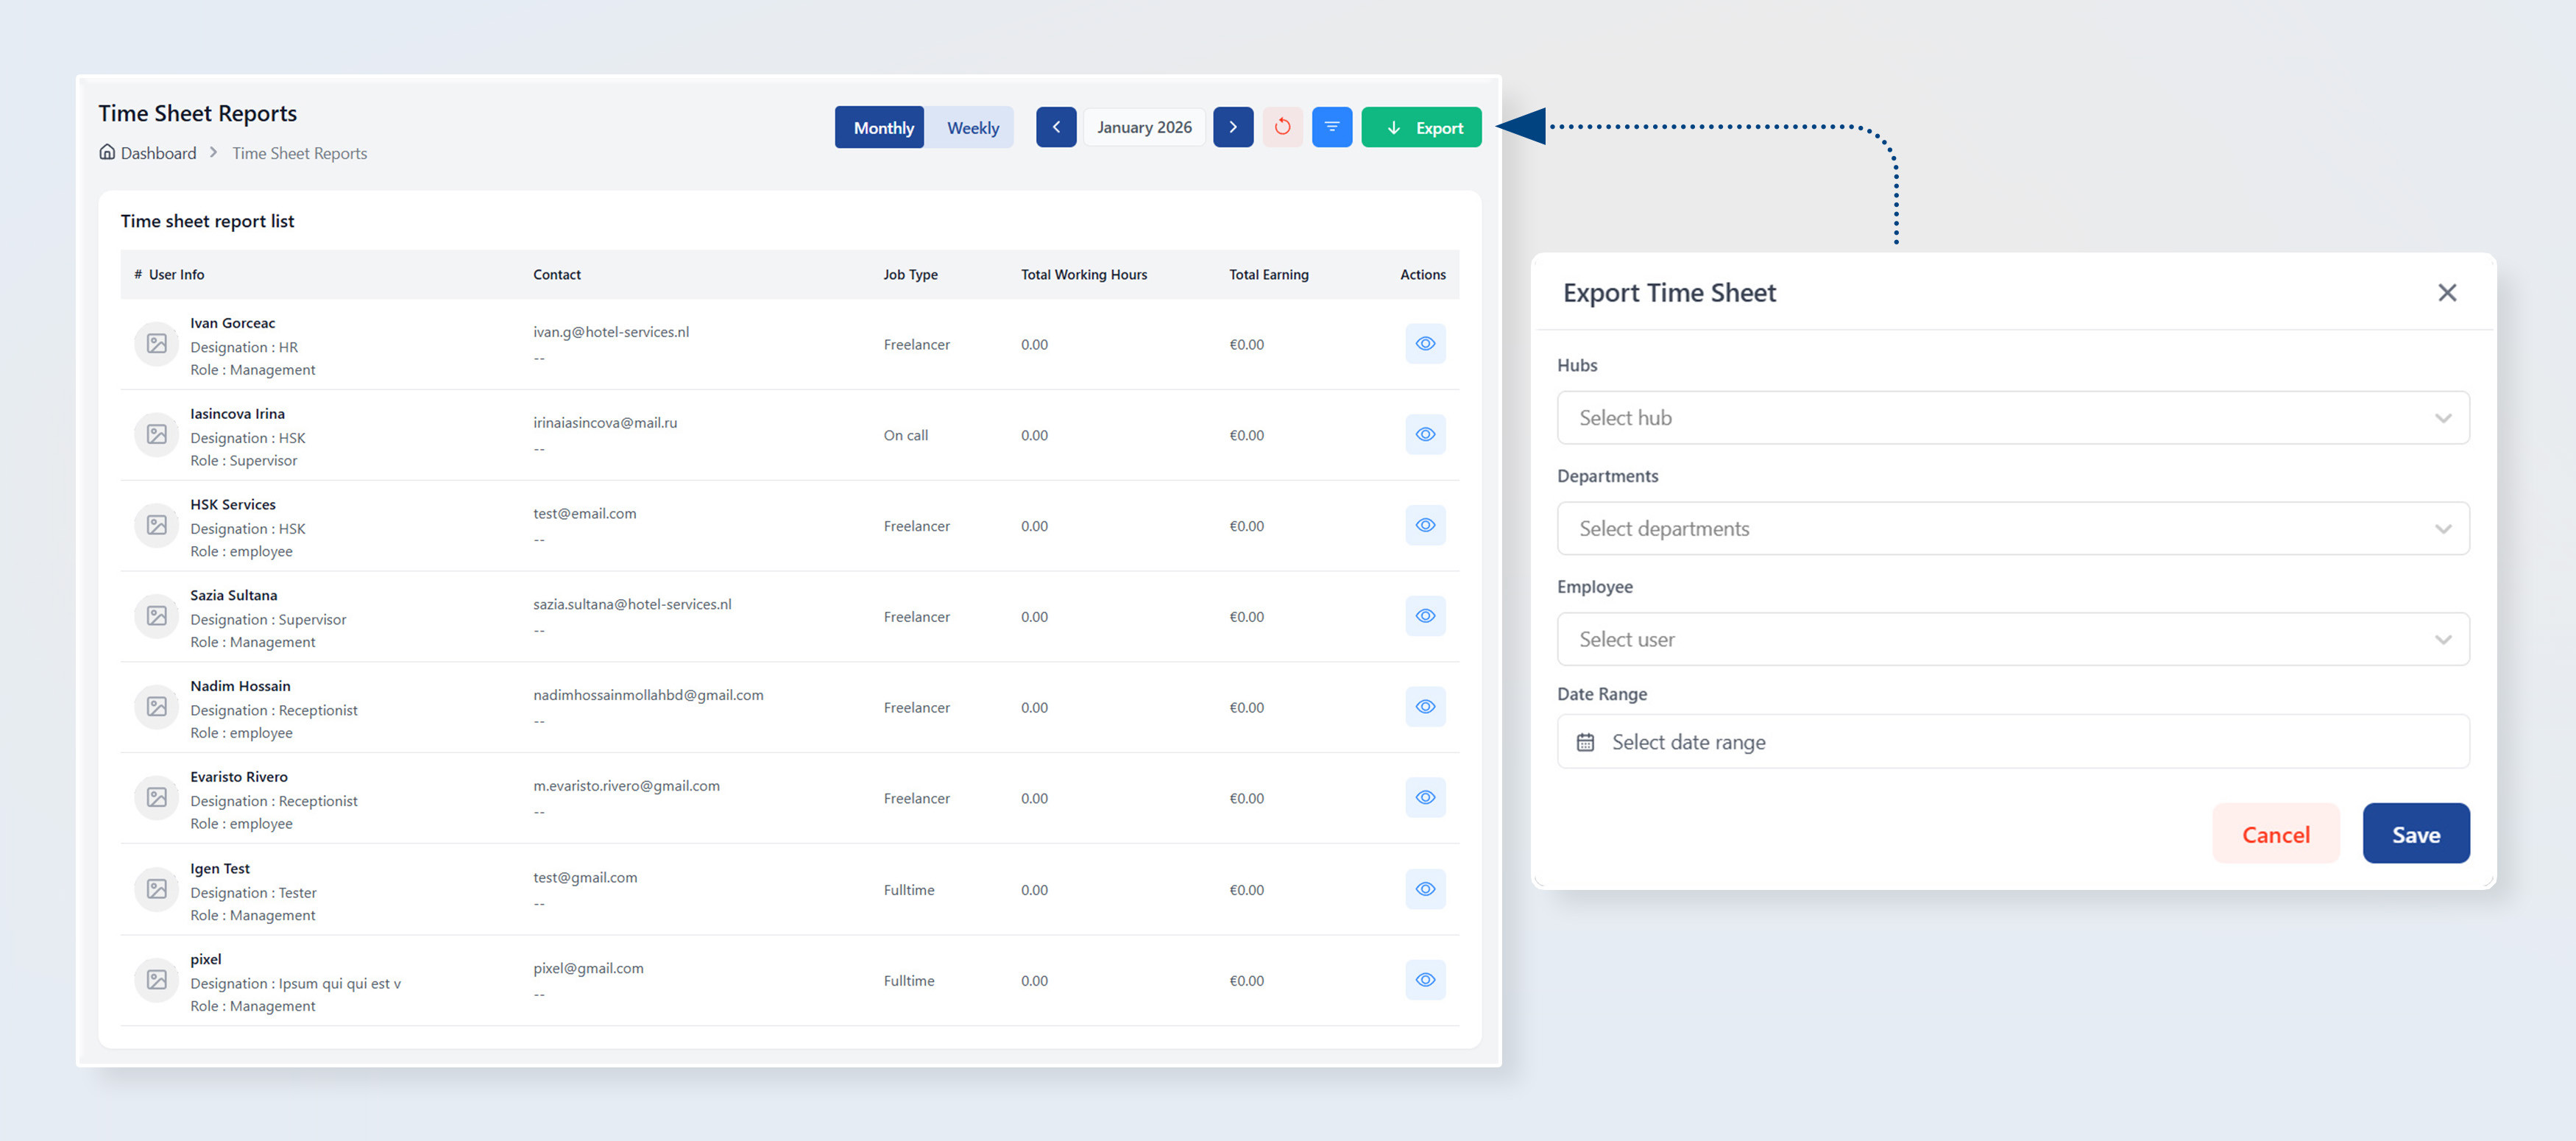Click the refresh icon beside the filter
The height and width of the screenshot is (1141, 2576).
tap(1283, 127)
